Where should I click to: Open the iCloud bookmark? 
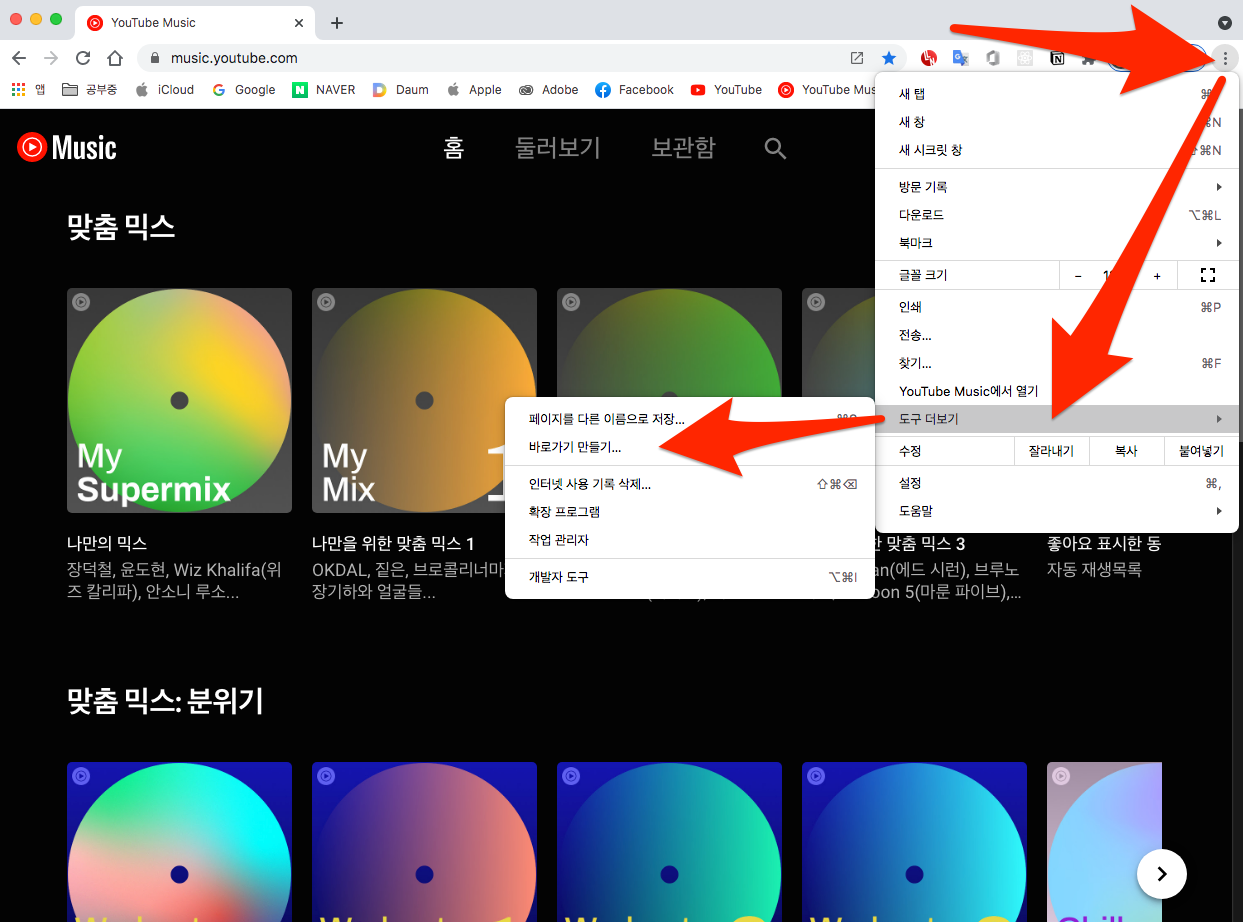click(165, 89)
